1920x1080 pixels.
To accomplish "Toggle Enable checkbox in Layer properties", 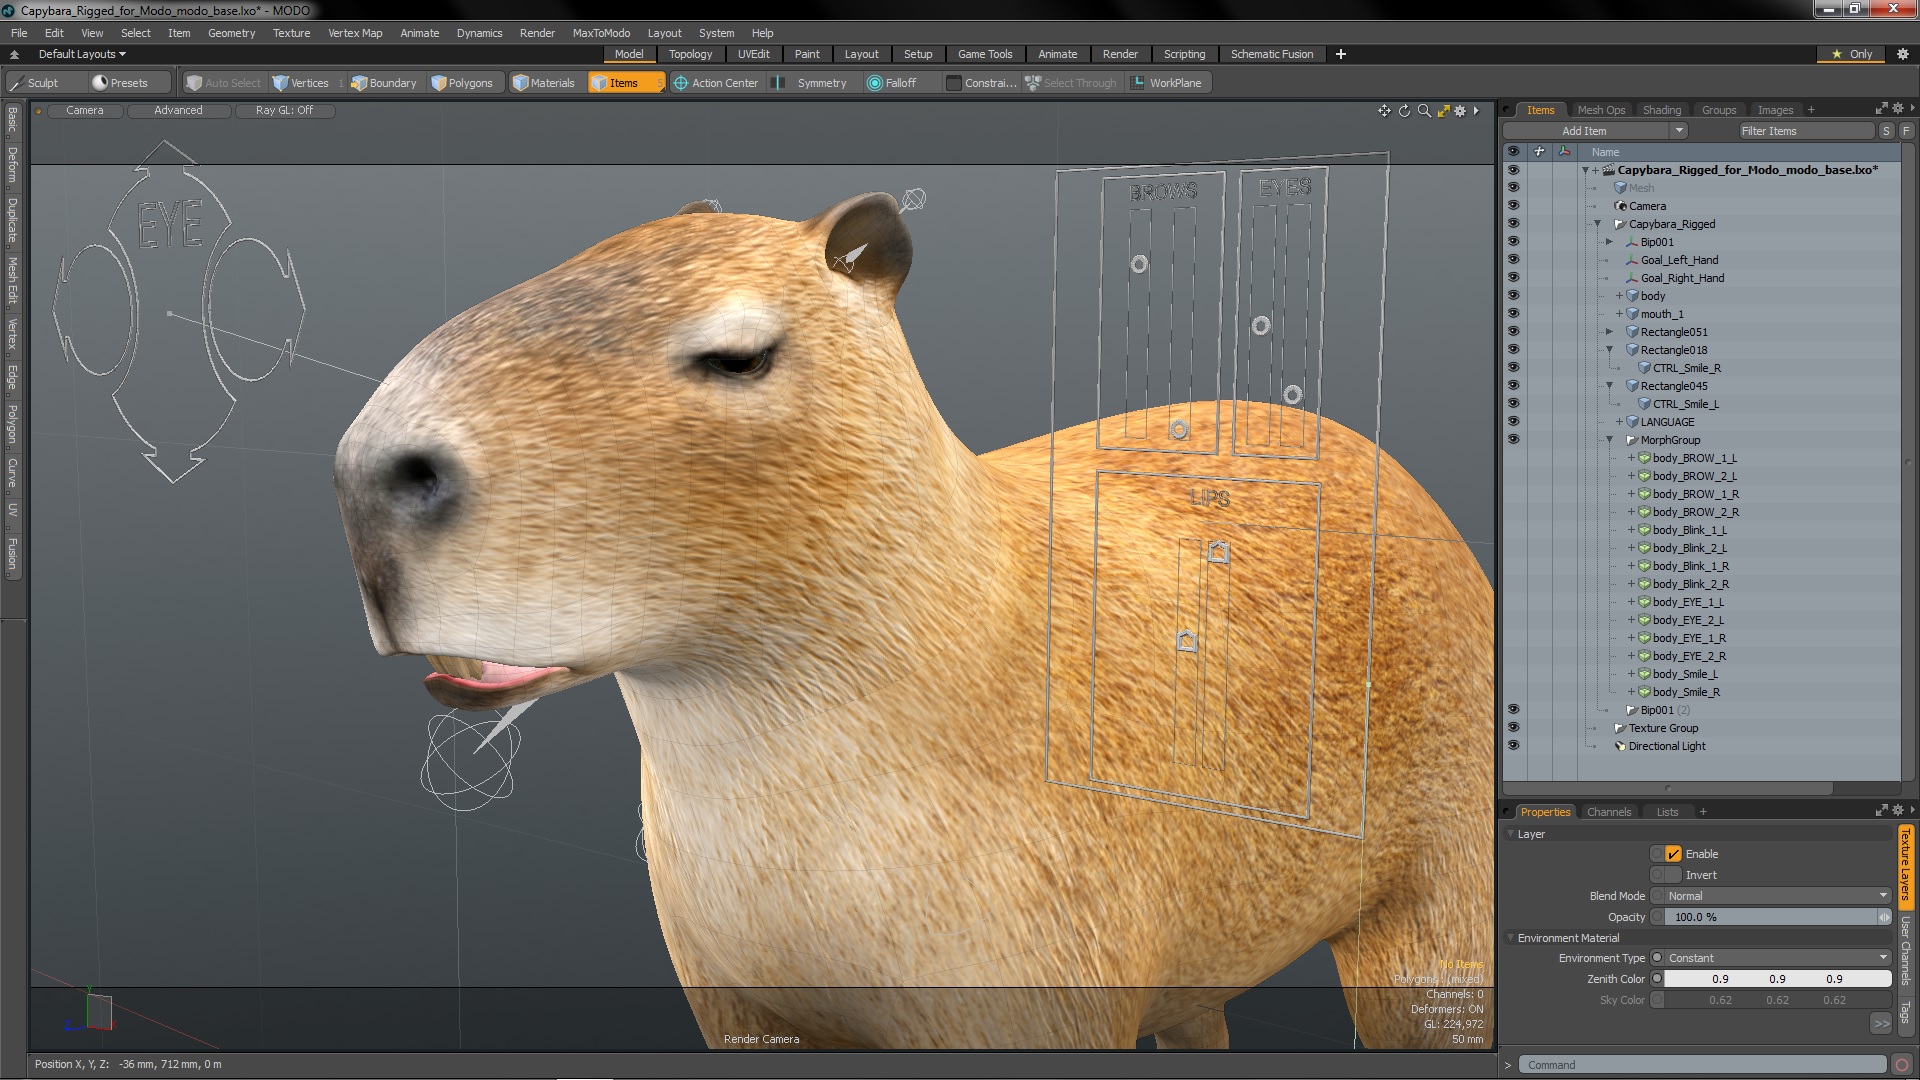I will (x=1671, y=853).
